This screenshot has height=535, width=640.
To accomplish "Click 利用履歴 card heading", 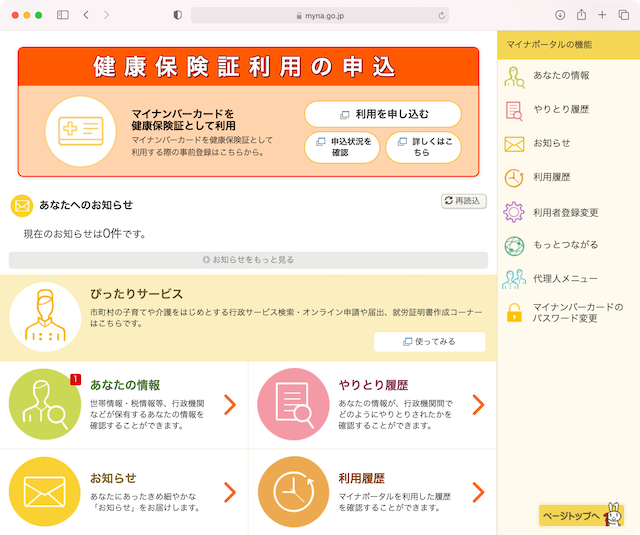I will point(362,478).
